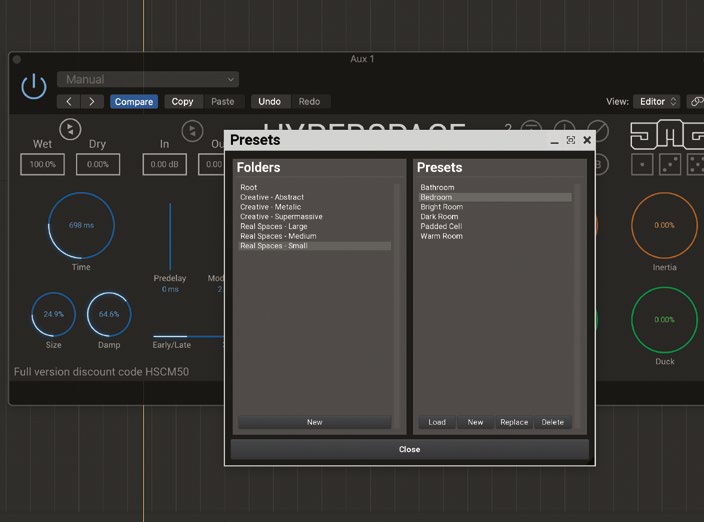Click the lock icon above Wet and Dry
The image size is (704, 522).
pos(70,129)
